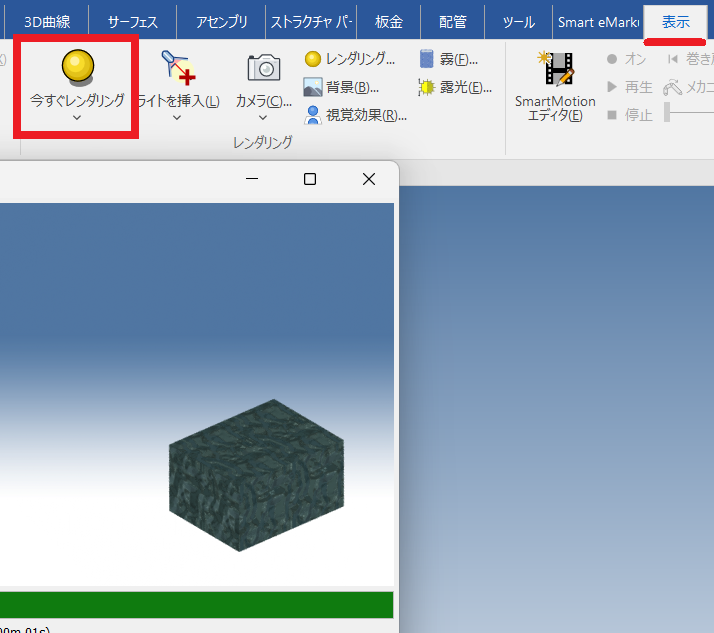
Task: Expand the 今すぐレンダリング dropdown arrow
Action: (77, 118)
